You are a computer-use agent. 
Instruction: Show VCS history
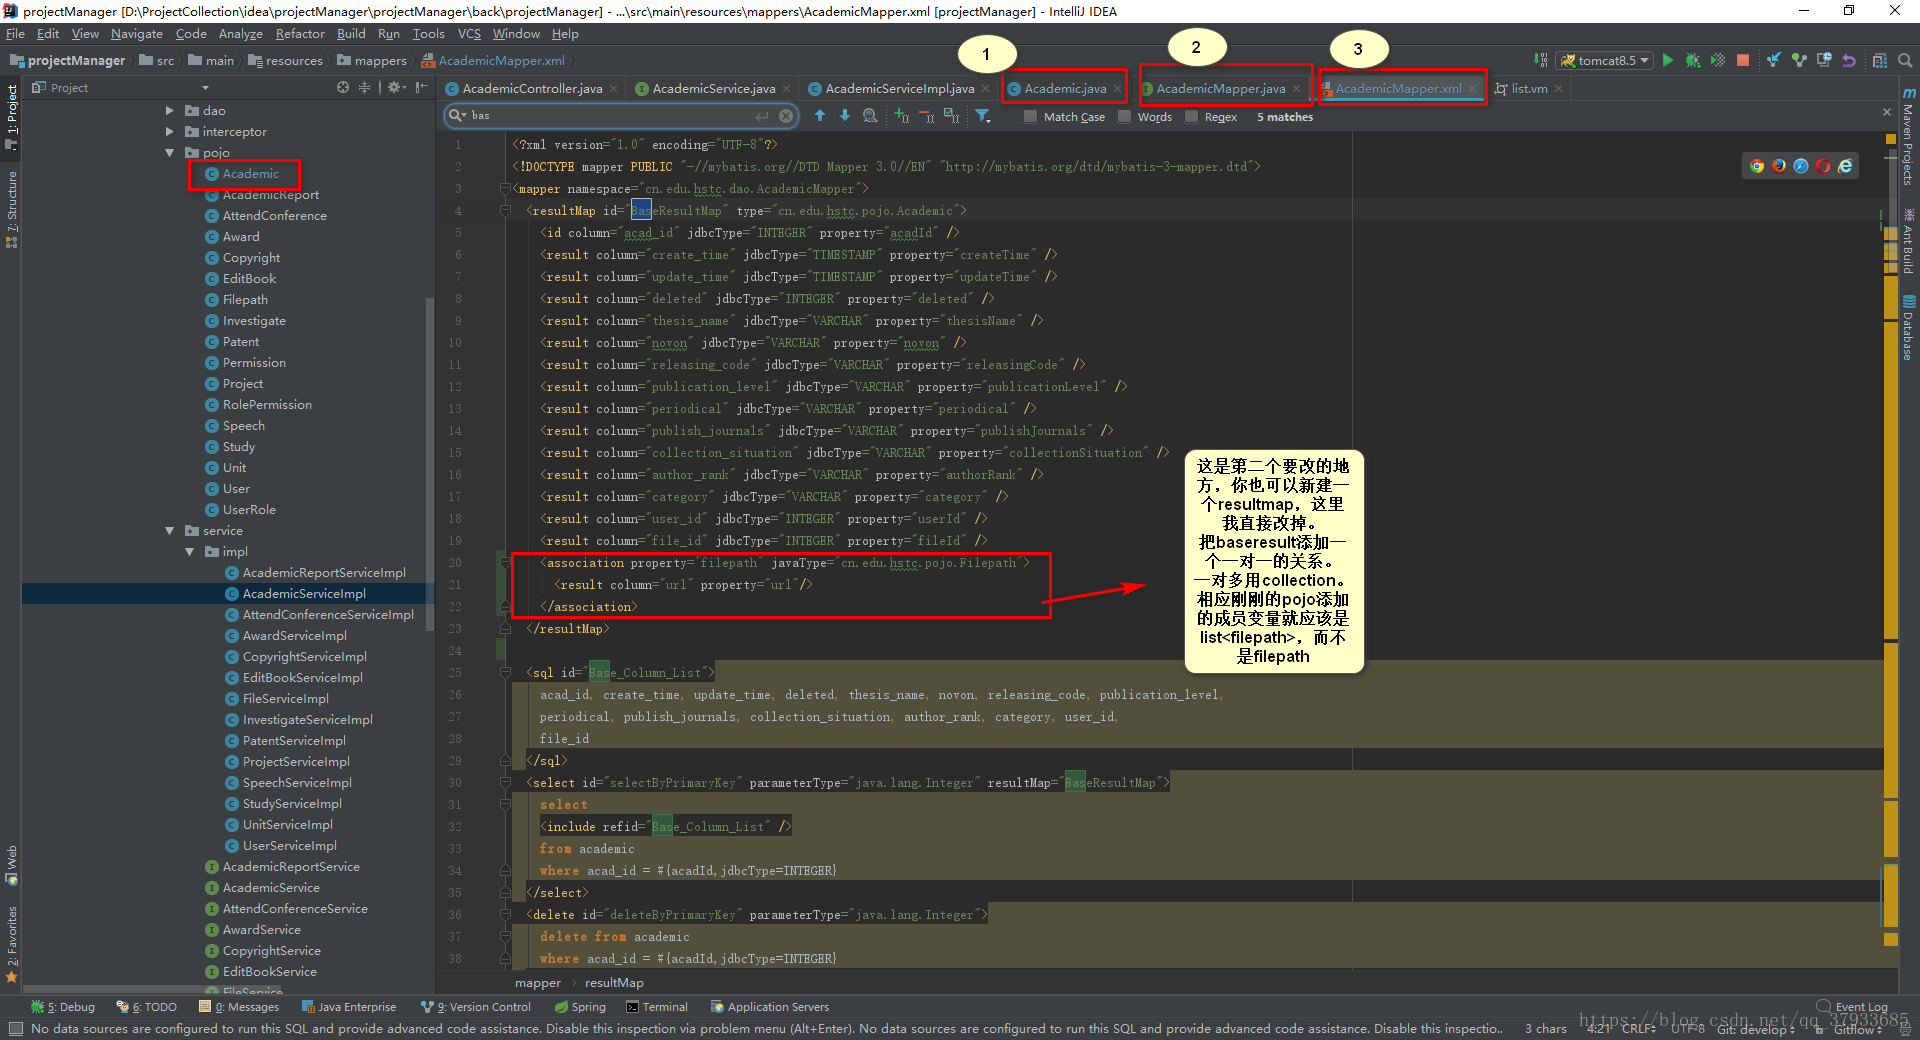pyautogui.click(x=1824, y=60)
